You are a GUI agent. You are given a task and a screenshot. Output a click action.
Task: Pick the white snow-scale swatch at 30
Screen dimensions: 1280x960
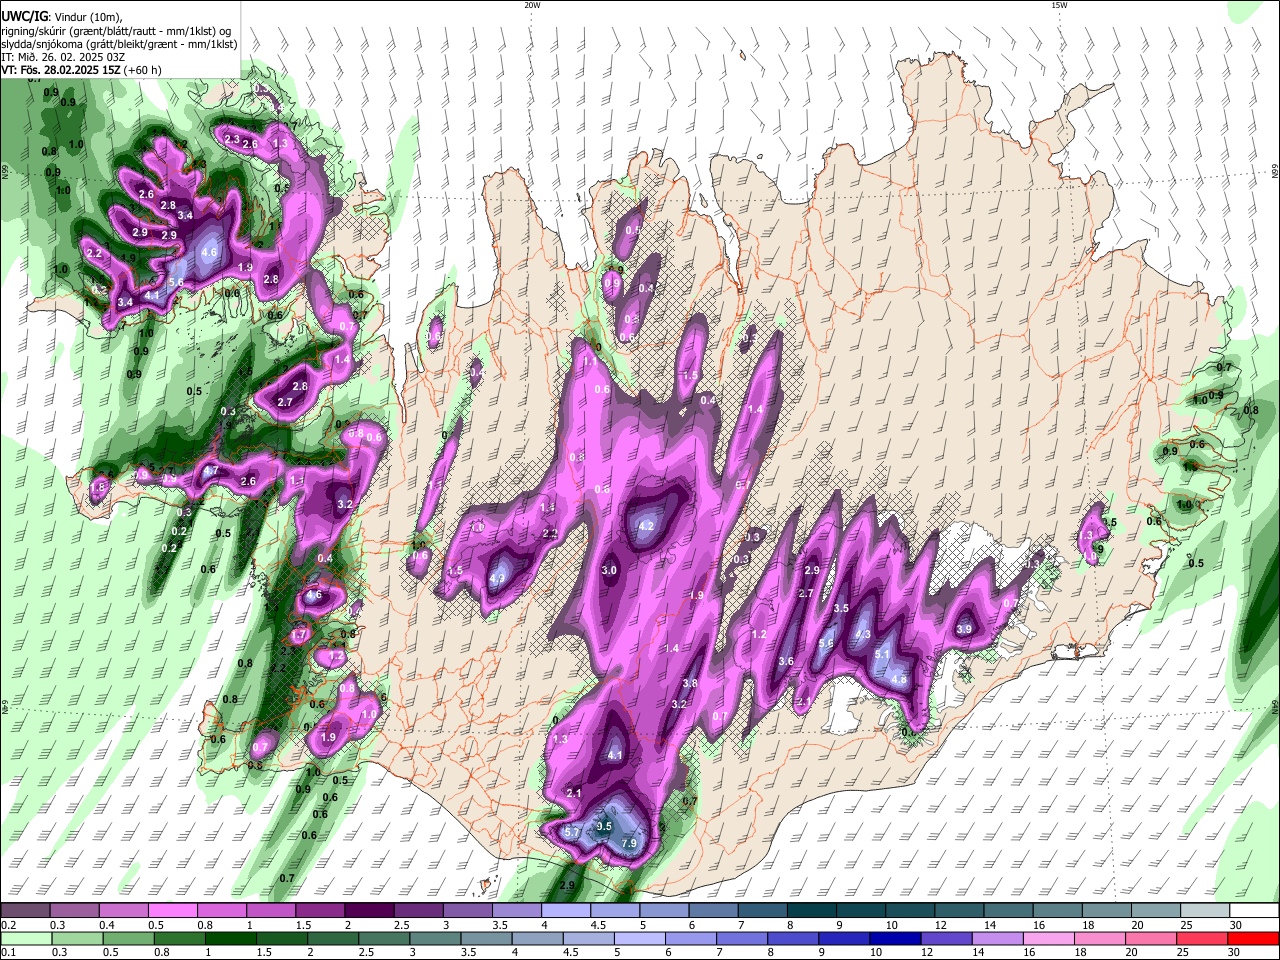coord(1254,910)
